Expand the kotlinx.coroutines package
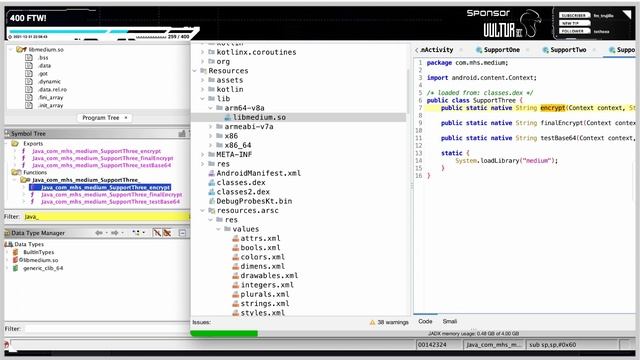The width and height of the screenshot is (640, 360). point(202,52)
